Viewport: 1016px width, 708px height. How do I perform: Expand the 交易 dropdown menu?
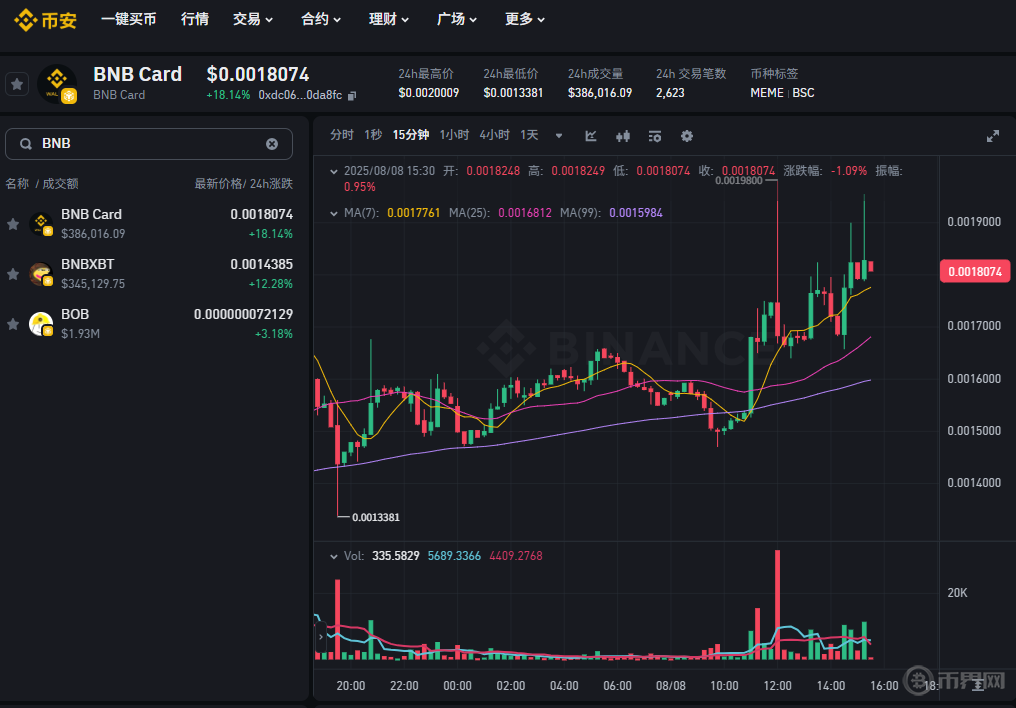253,19
